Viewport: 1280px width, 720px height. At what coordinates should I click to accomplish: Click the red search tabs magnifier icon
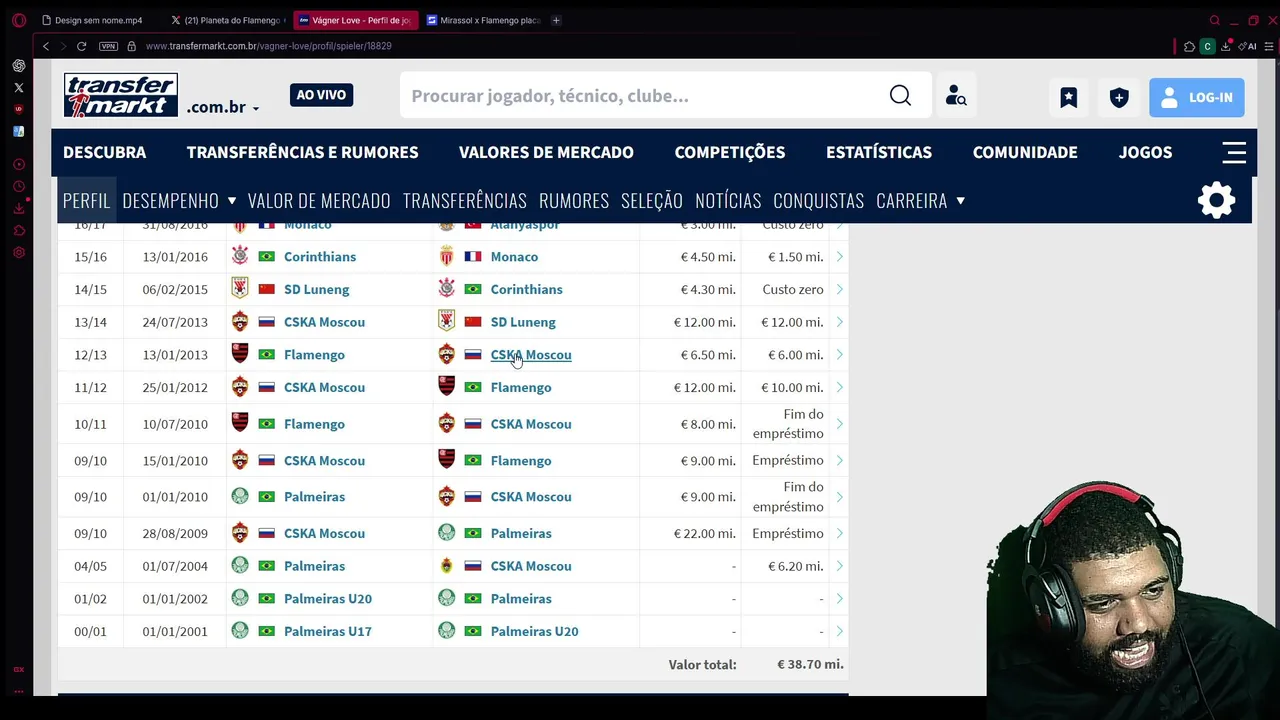pos(1214,20)
